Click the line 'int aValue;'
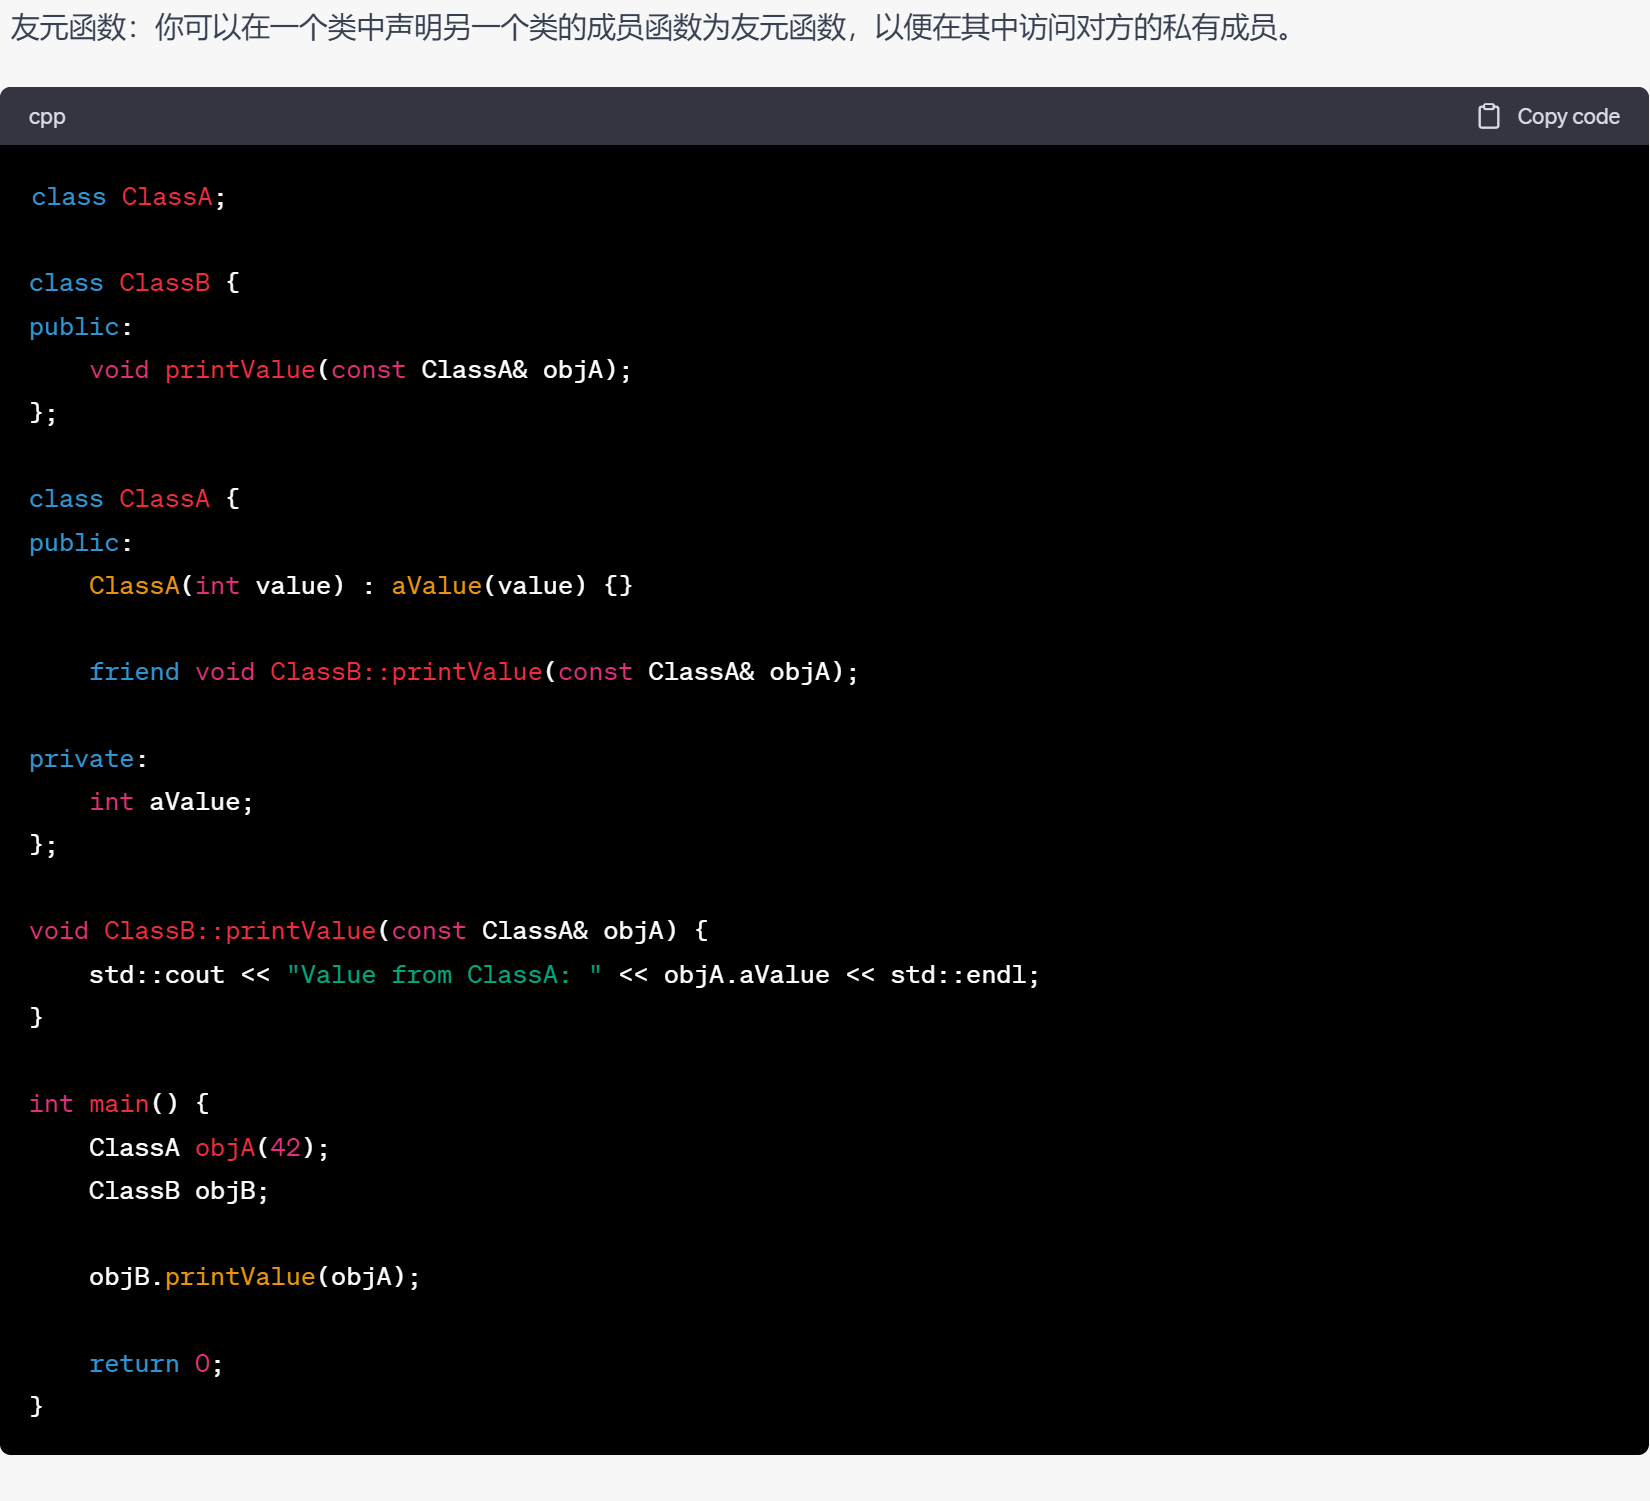 (x=171, y=802)
